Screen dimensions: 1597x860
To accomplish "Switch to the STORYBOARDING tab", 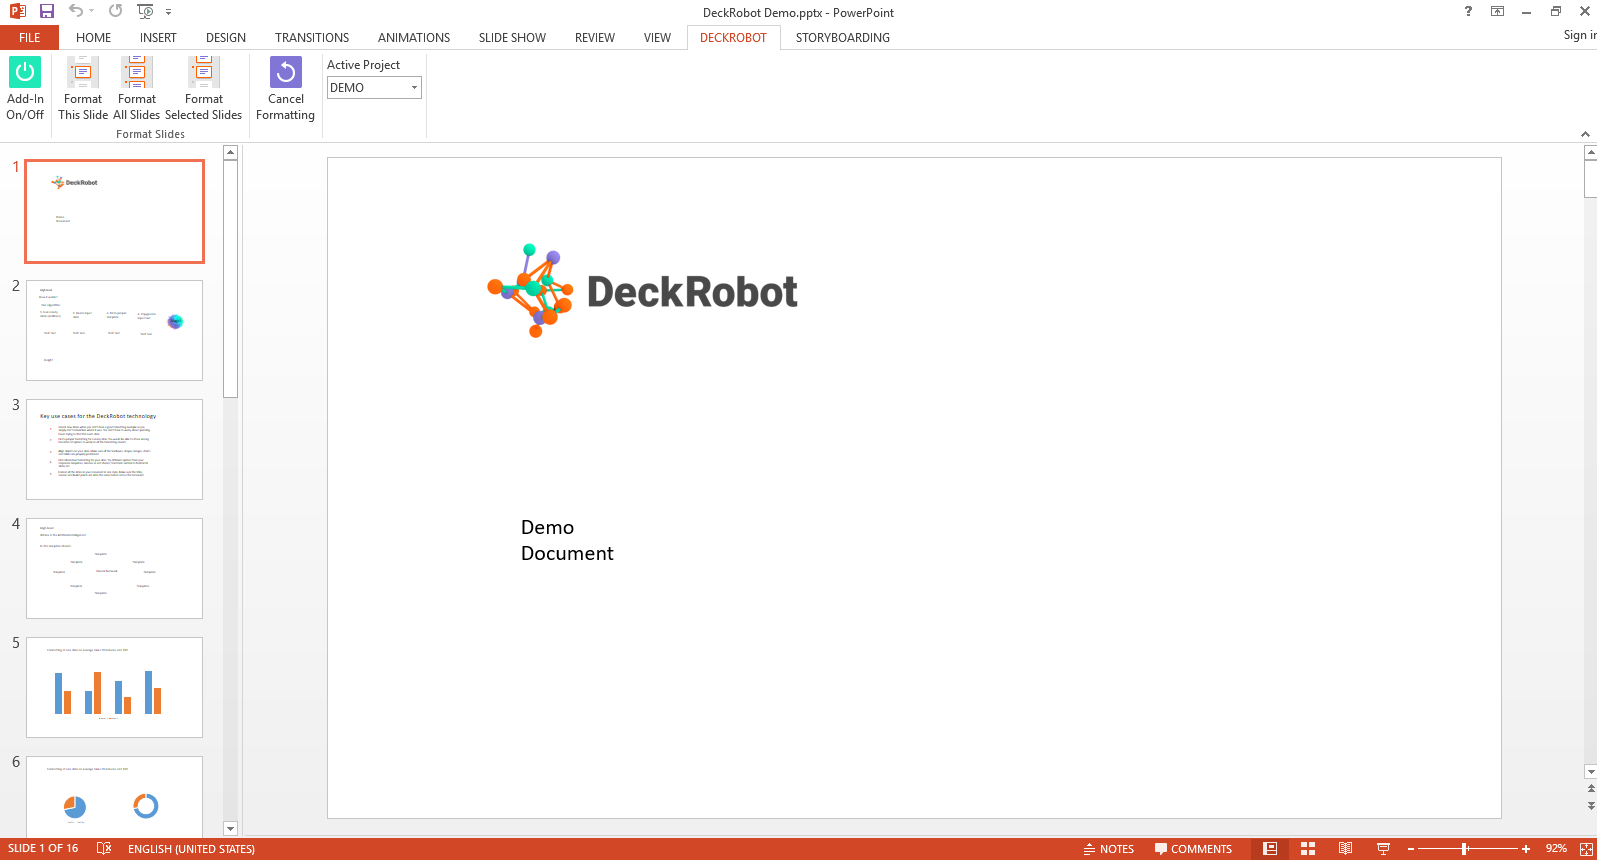I will coord(843,38).
